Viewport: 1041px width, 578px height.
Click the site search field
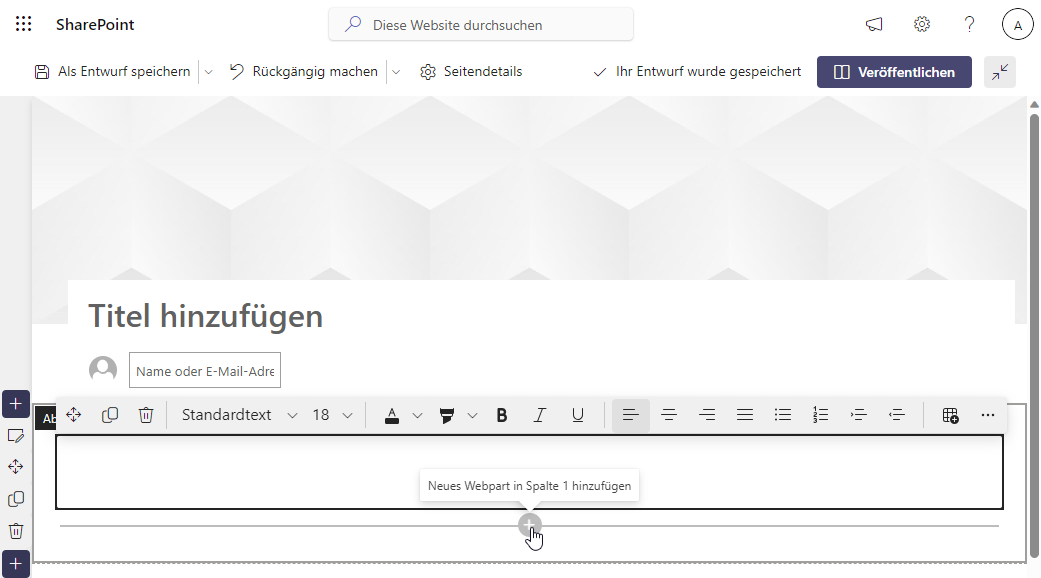[481, 25]
